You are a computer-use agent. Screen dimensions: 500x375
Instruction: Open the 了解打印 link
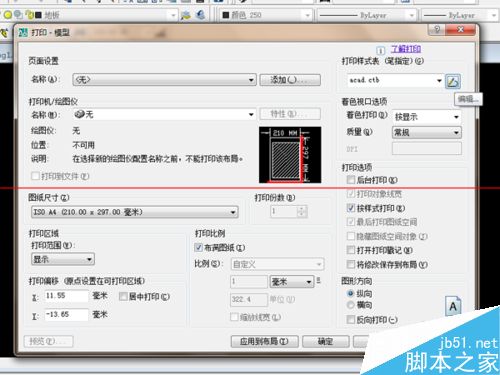406,49
